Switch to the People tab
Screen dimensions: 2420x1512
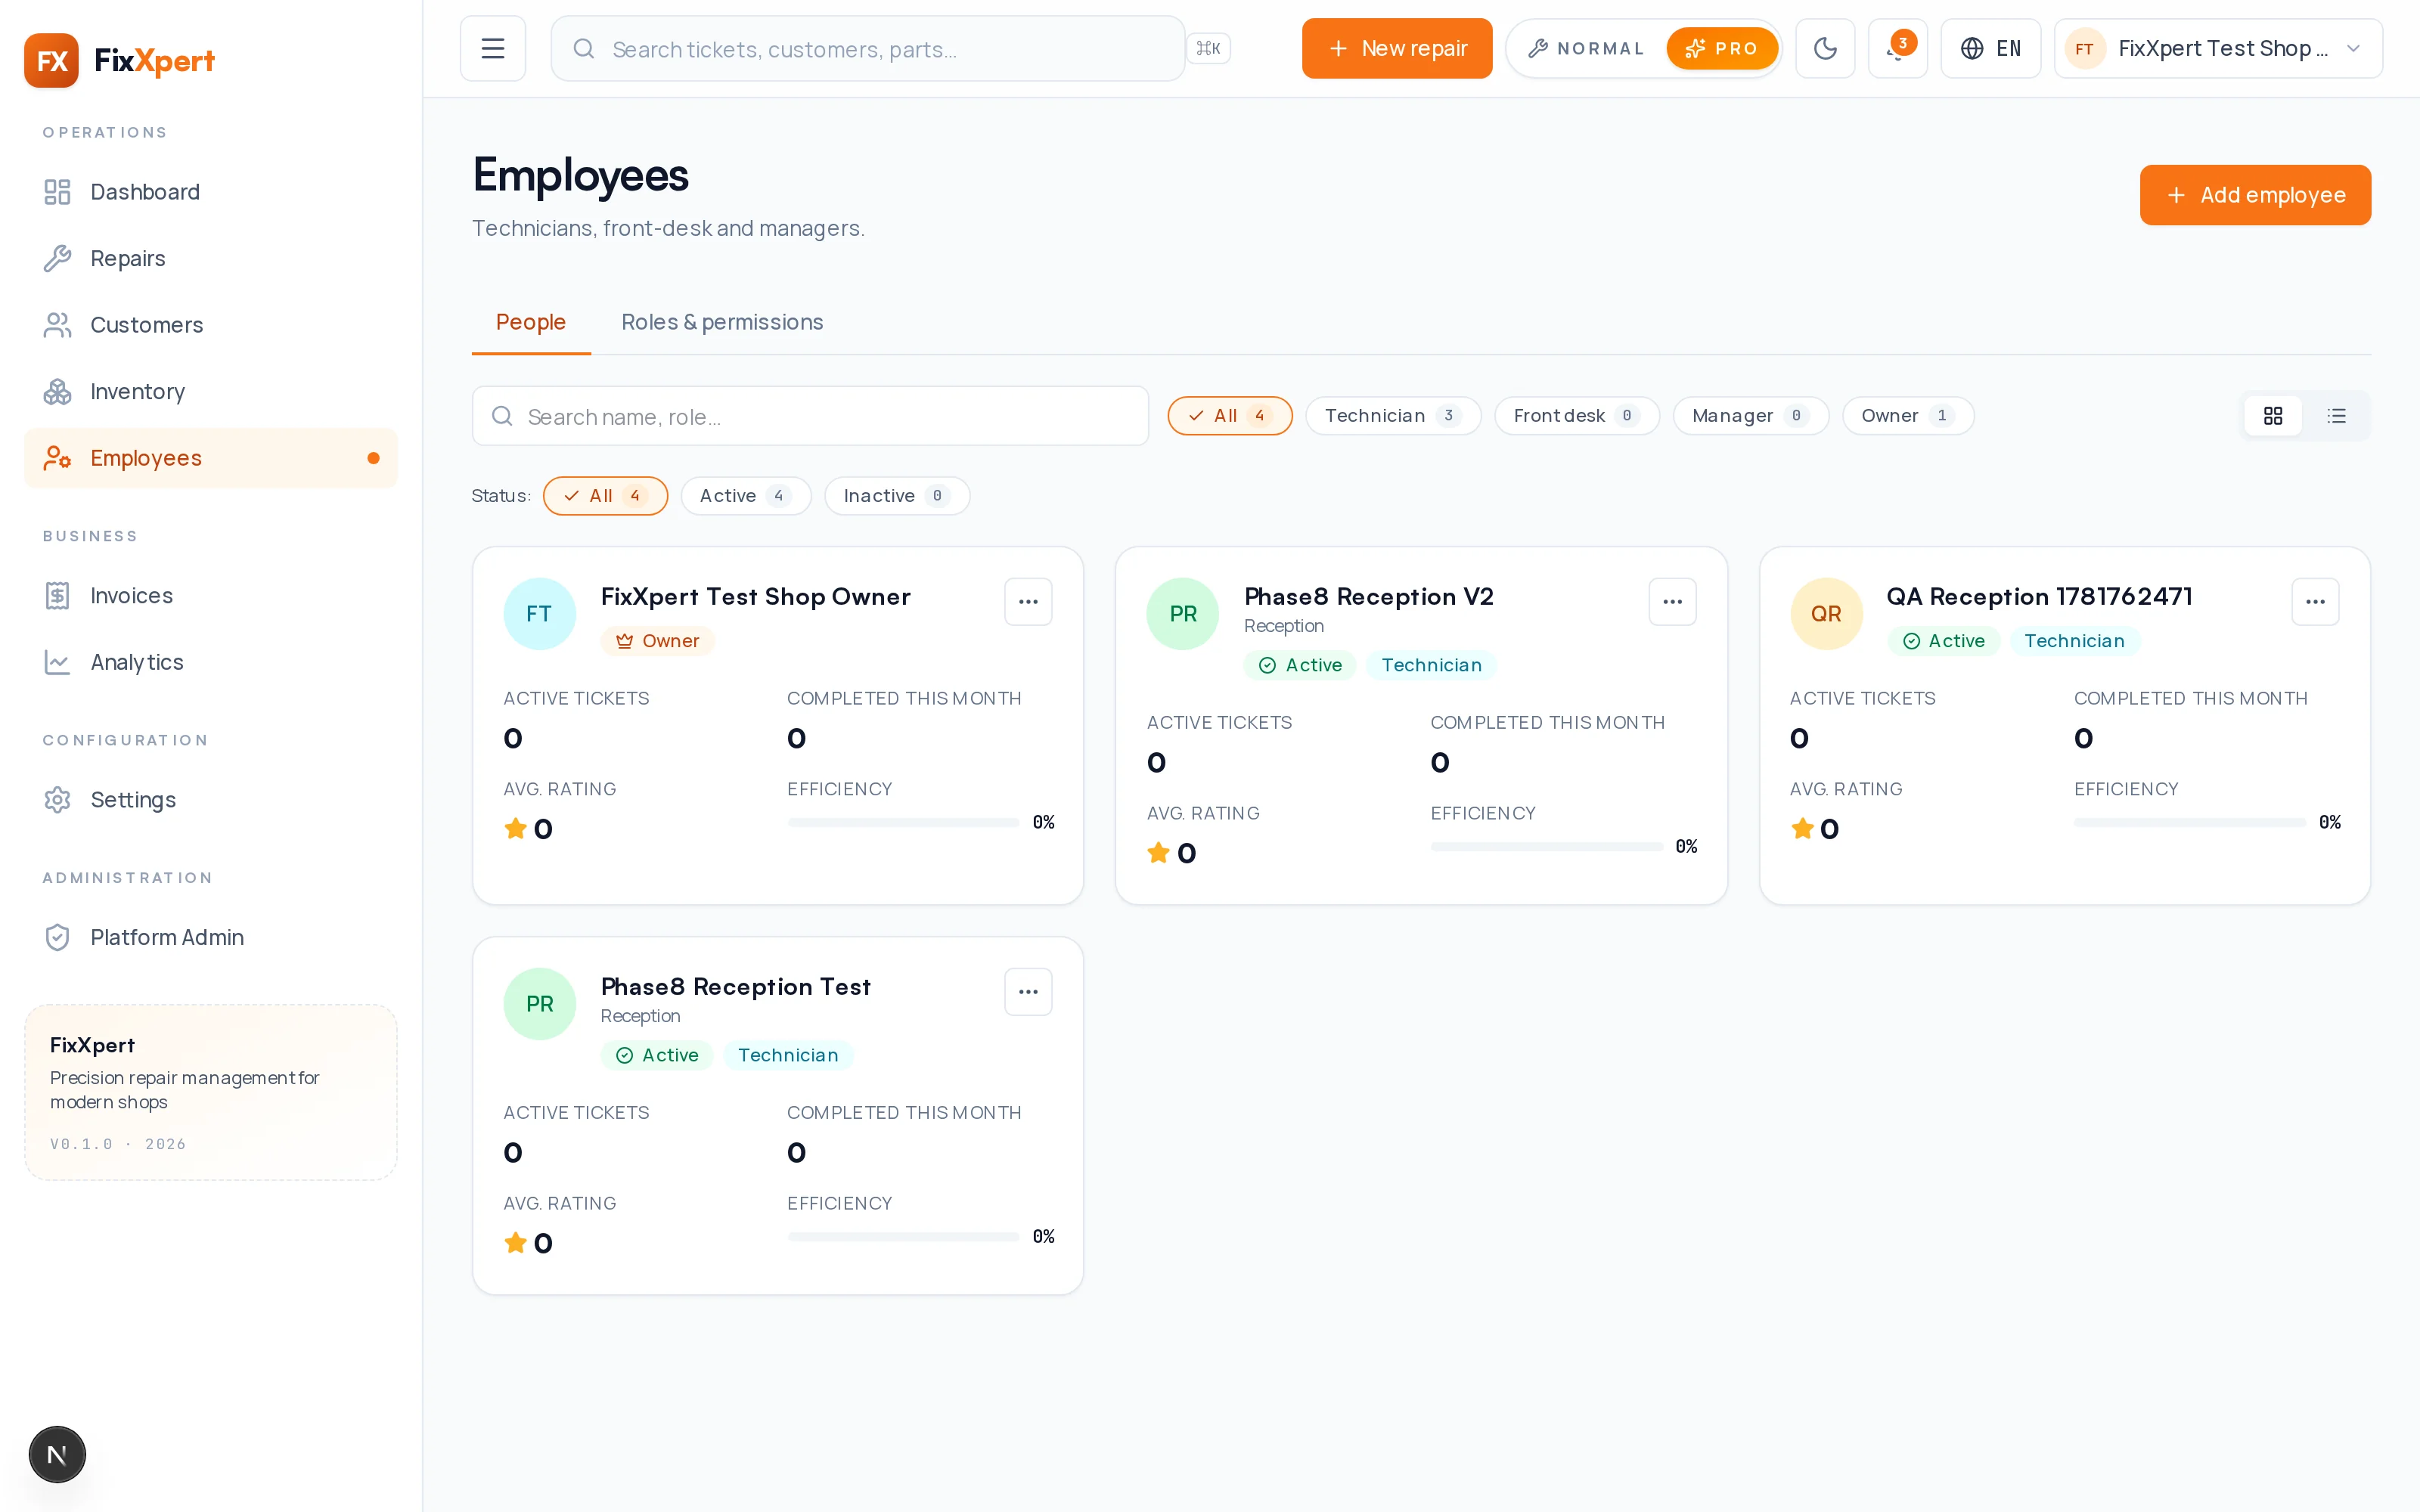click(x=531, y=322)
